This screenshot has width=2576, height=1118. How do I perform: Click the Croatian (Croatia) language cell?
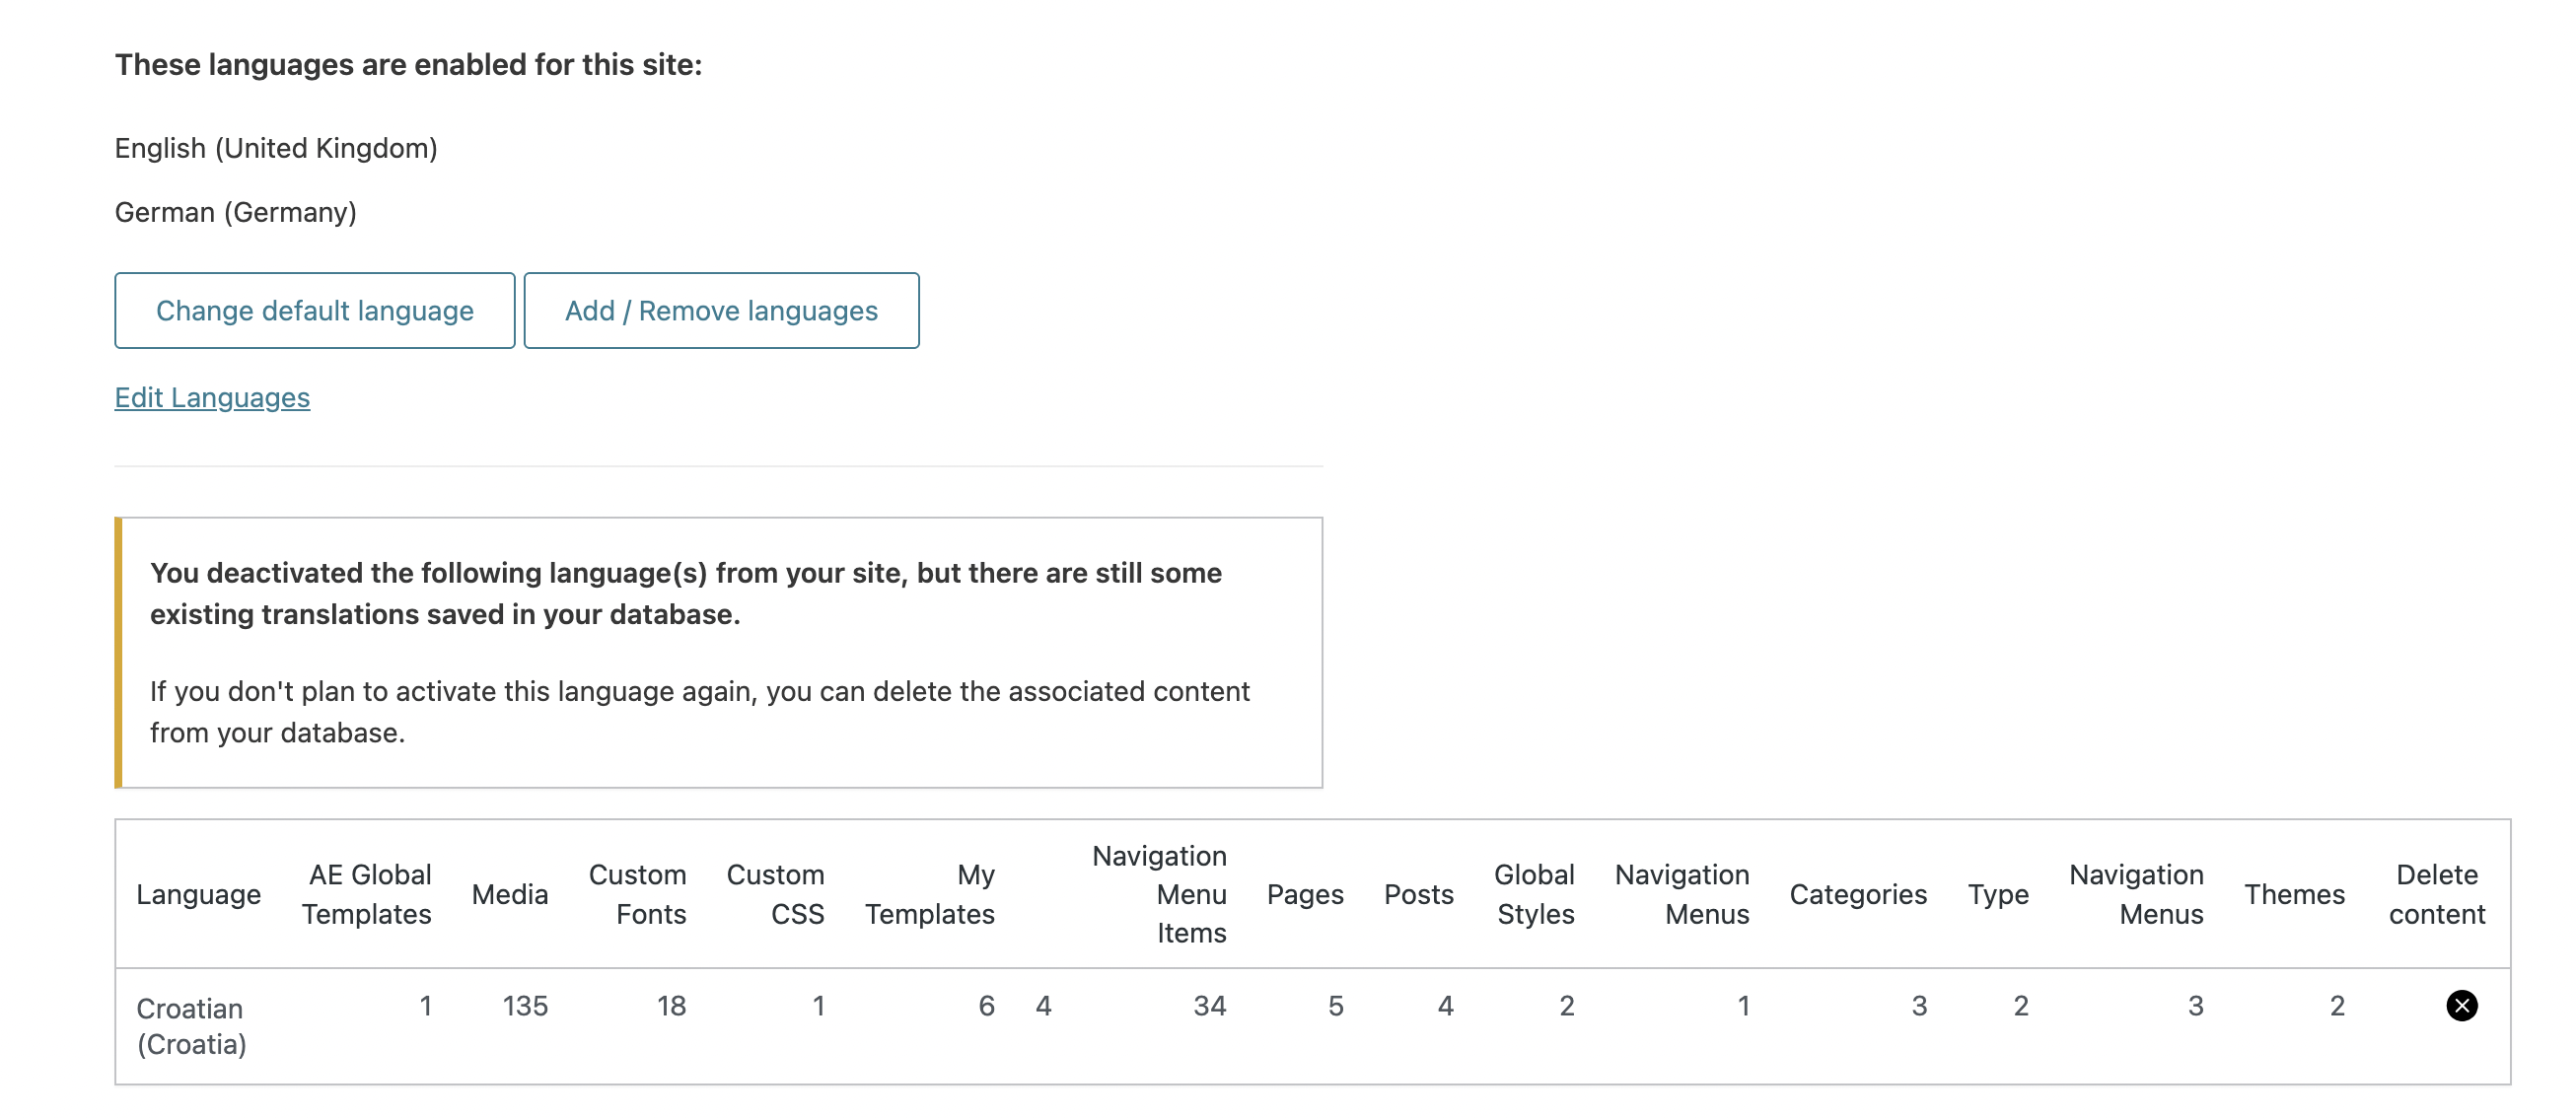point(192,1026)
